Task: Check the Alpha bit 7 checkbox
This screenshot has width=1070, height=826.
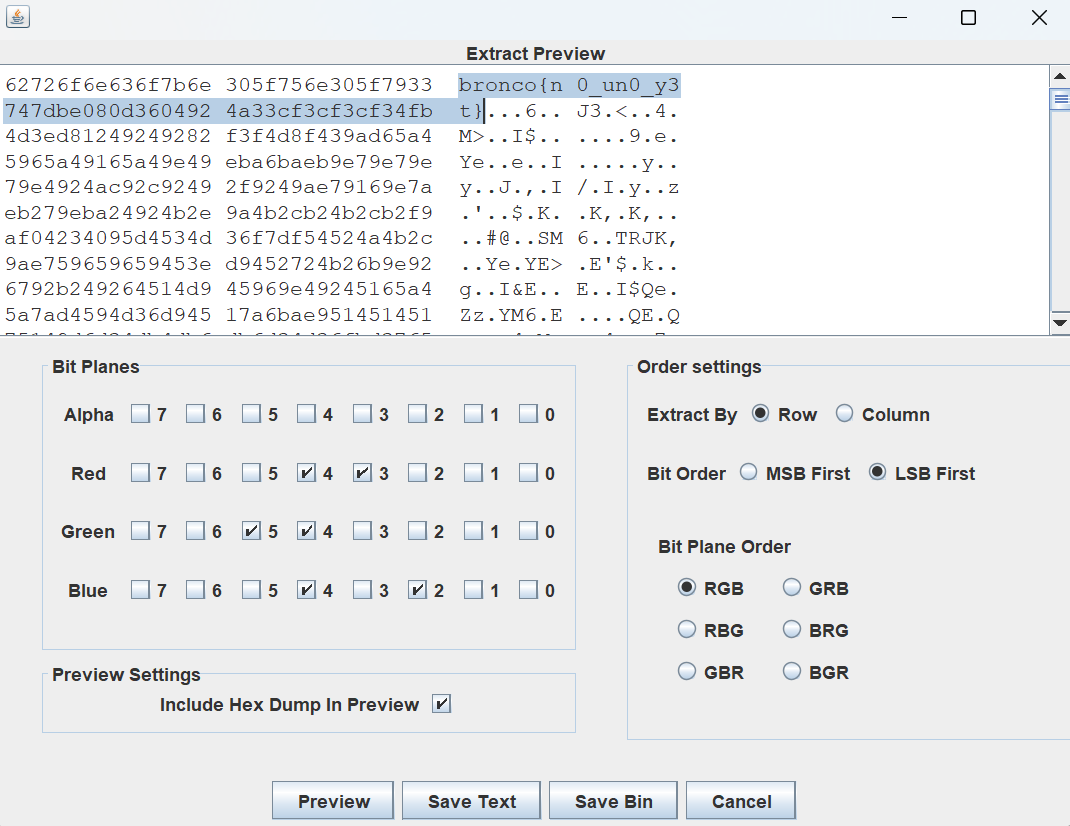Action: 140,414
